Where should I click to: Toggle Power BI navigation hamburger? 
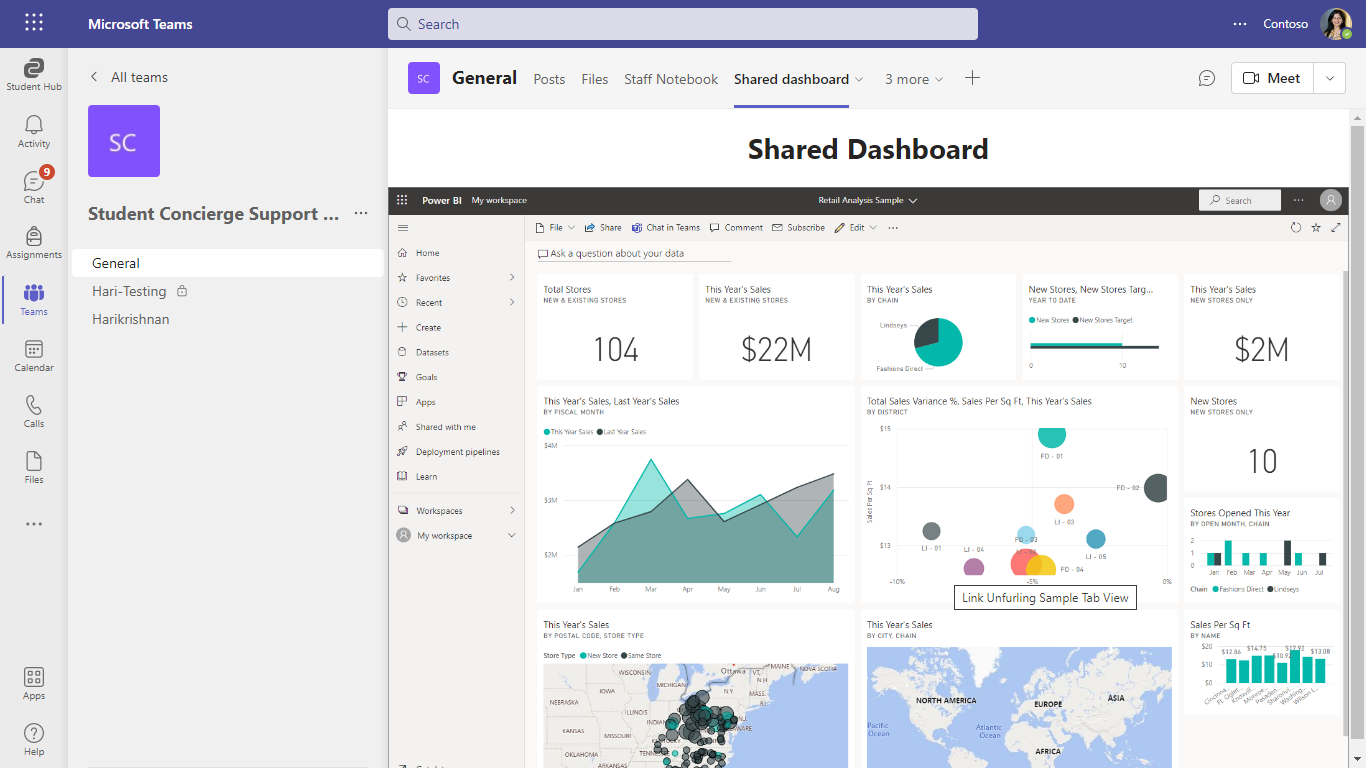403,228
